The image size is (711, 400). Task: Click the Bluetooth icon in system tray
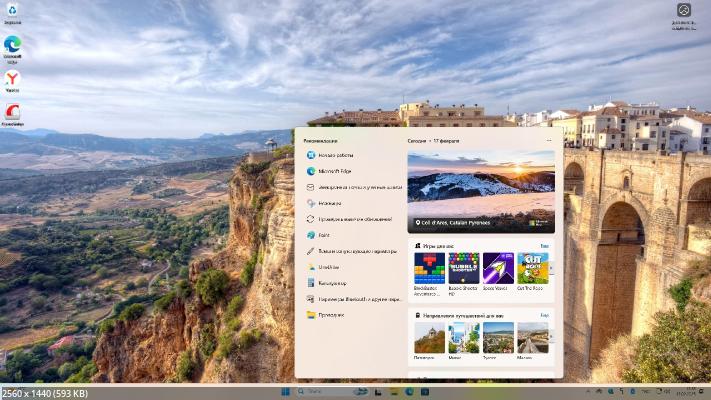tap(633, 391)
